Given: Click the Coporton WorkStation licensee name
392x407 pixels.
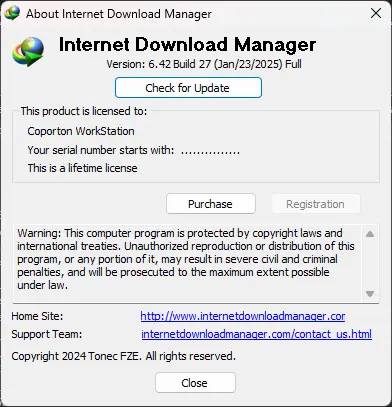Looking at the screenshot, I should tap(81, 131).
